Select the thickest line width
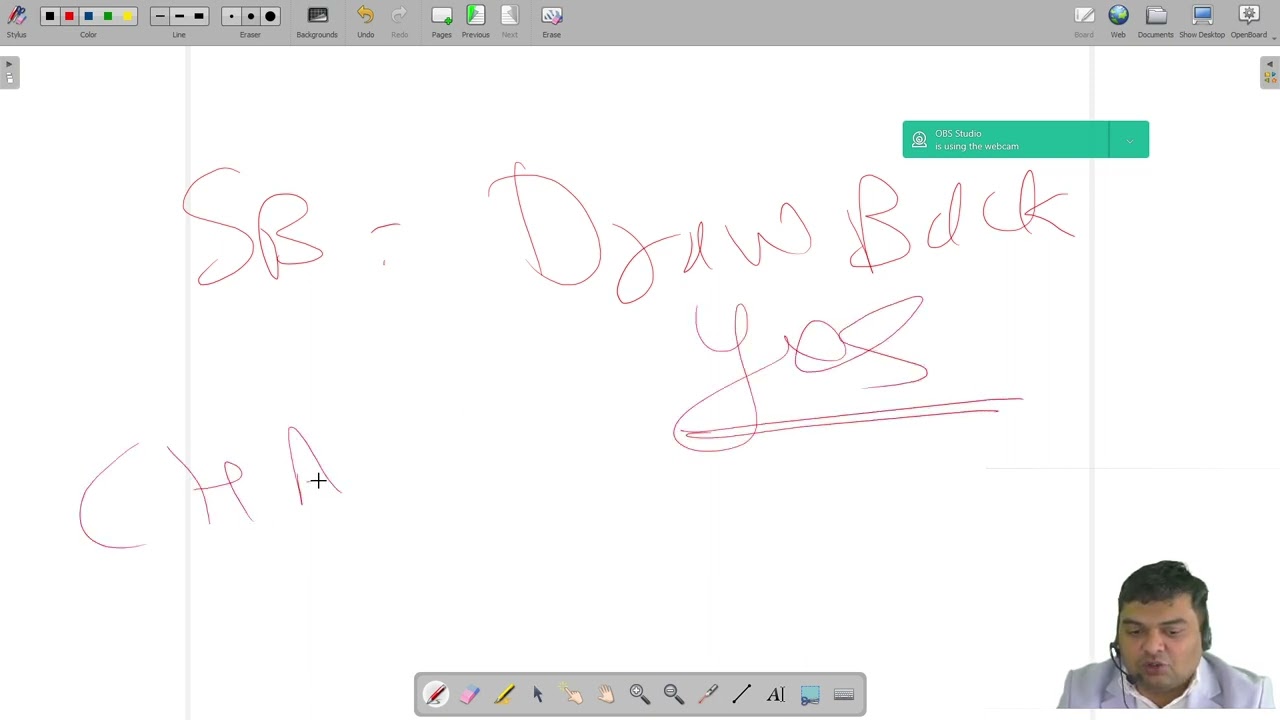Screen dimensions: 1280x720 (x=199, y=16)
